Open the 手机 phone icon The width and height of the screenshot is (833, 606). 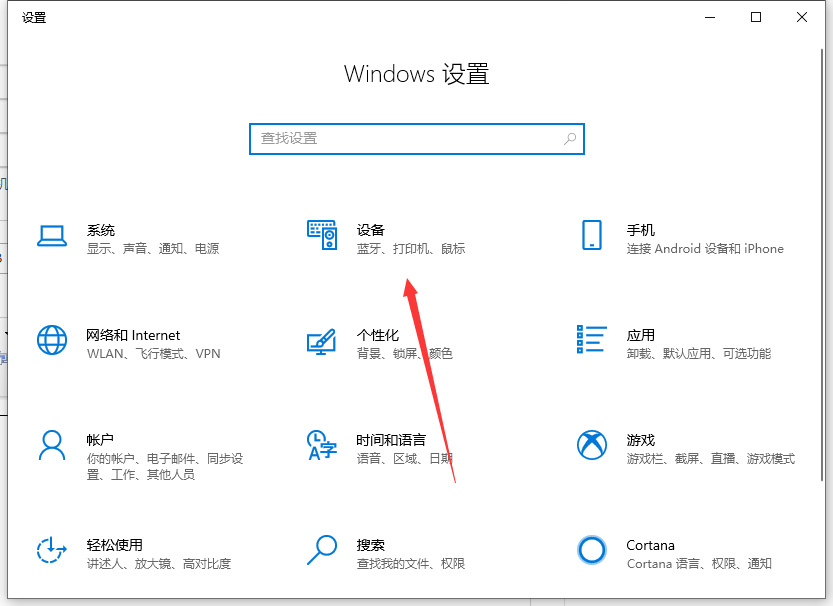coord(592,235)
